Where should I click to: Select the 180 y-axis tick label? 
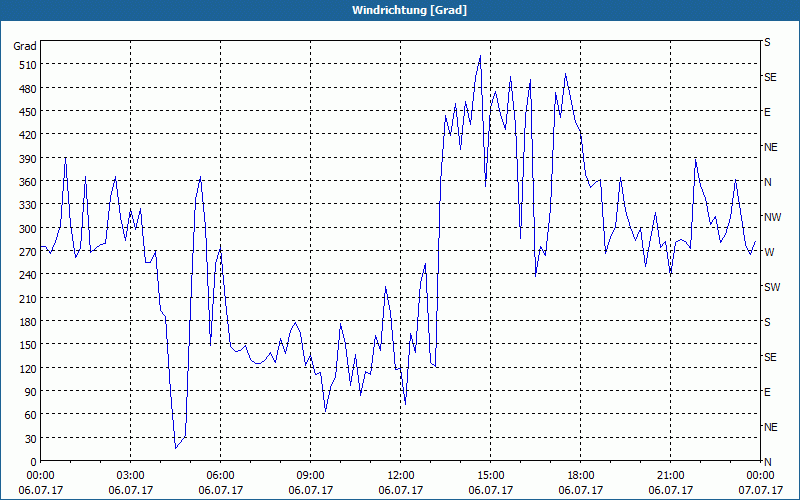[x=28, y=322]
